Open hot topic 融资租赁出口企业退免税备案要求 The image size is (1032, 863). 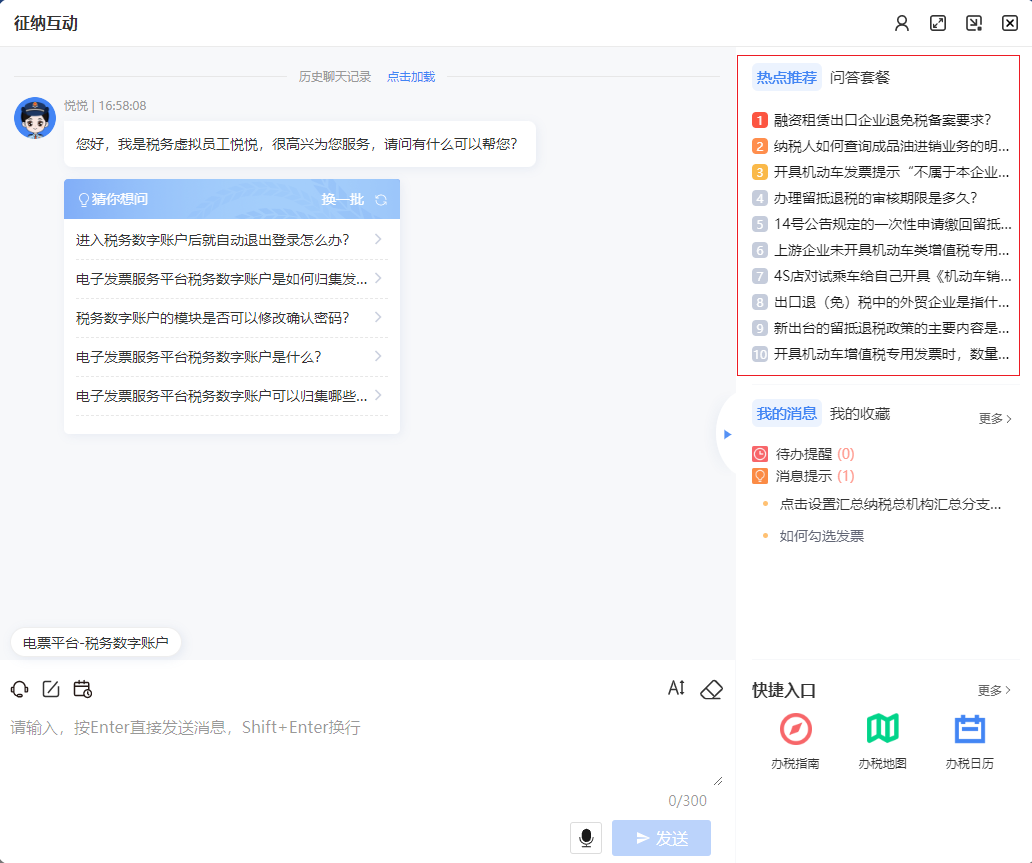pyautogui.click(x=882, y=120)
